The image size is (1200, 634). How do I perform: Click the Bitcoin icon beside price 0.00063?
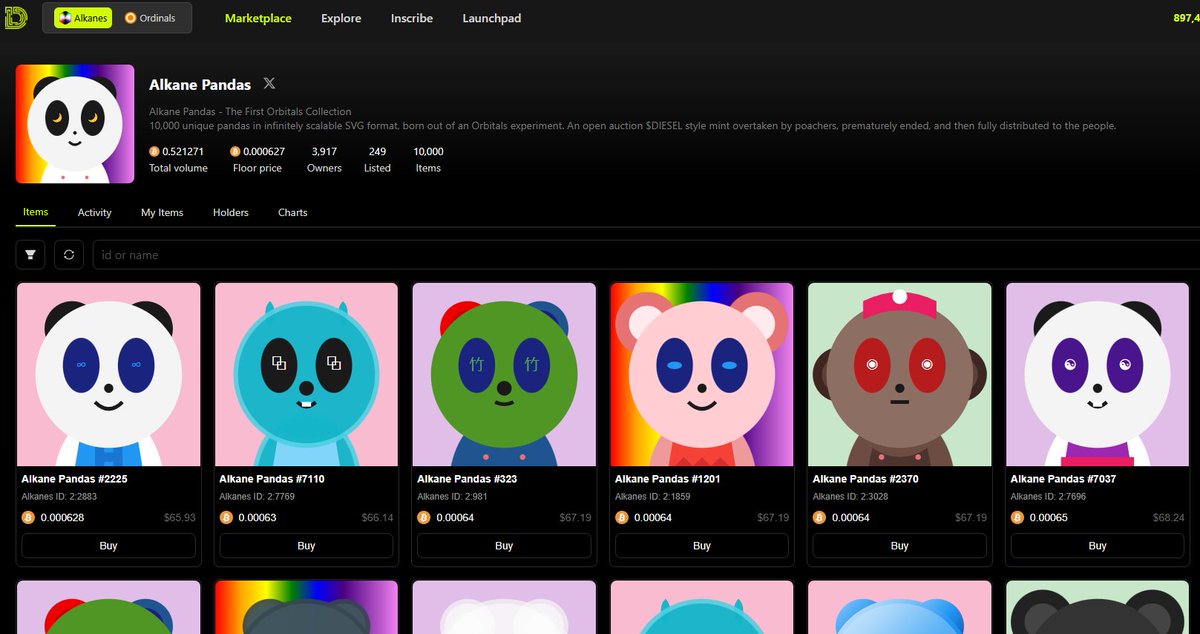(226, 518)
